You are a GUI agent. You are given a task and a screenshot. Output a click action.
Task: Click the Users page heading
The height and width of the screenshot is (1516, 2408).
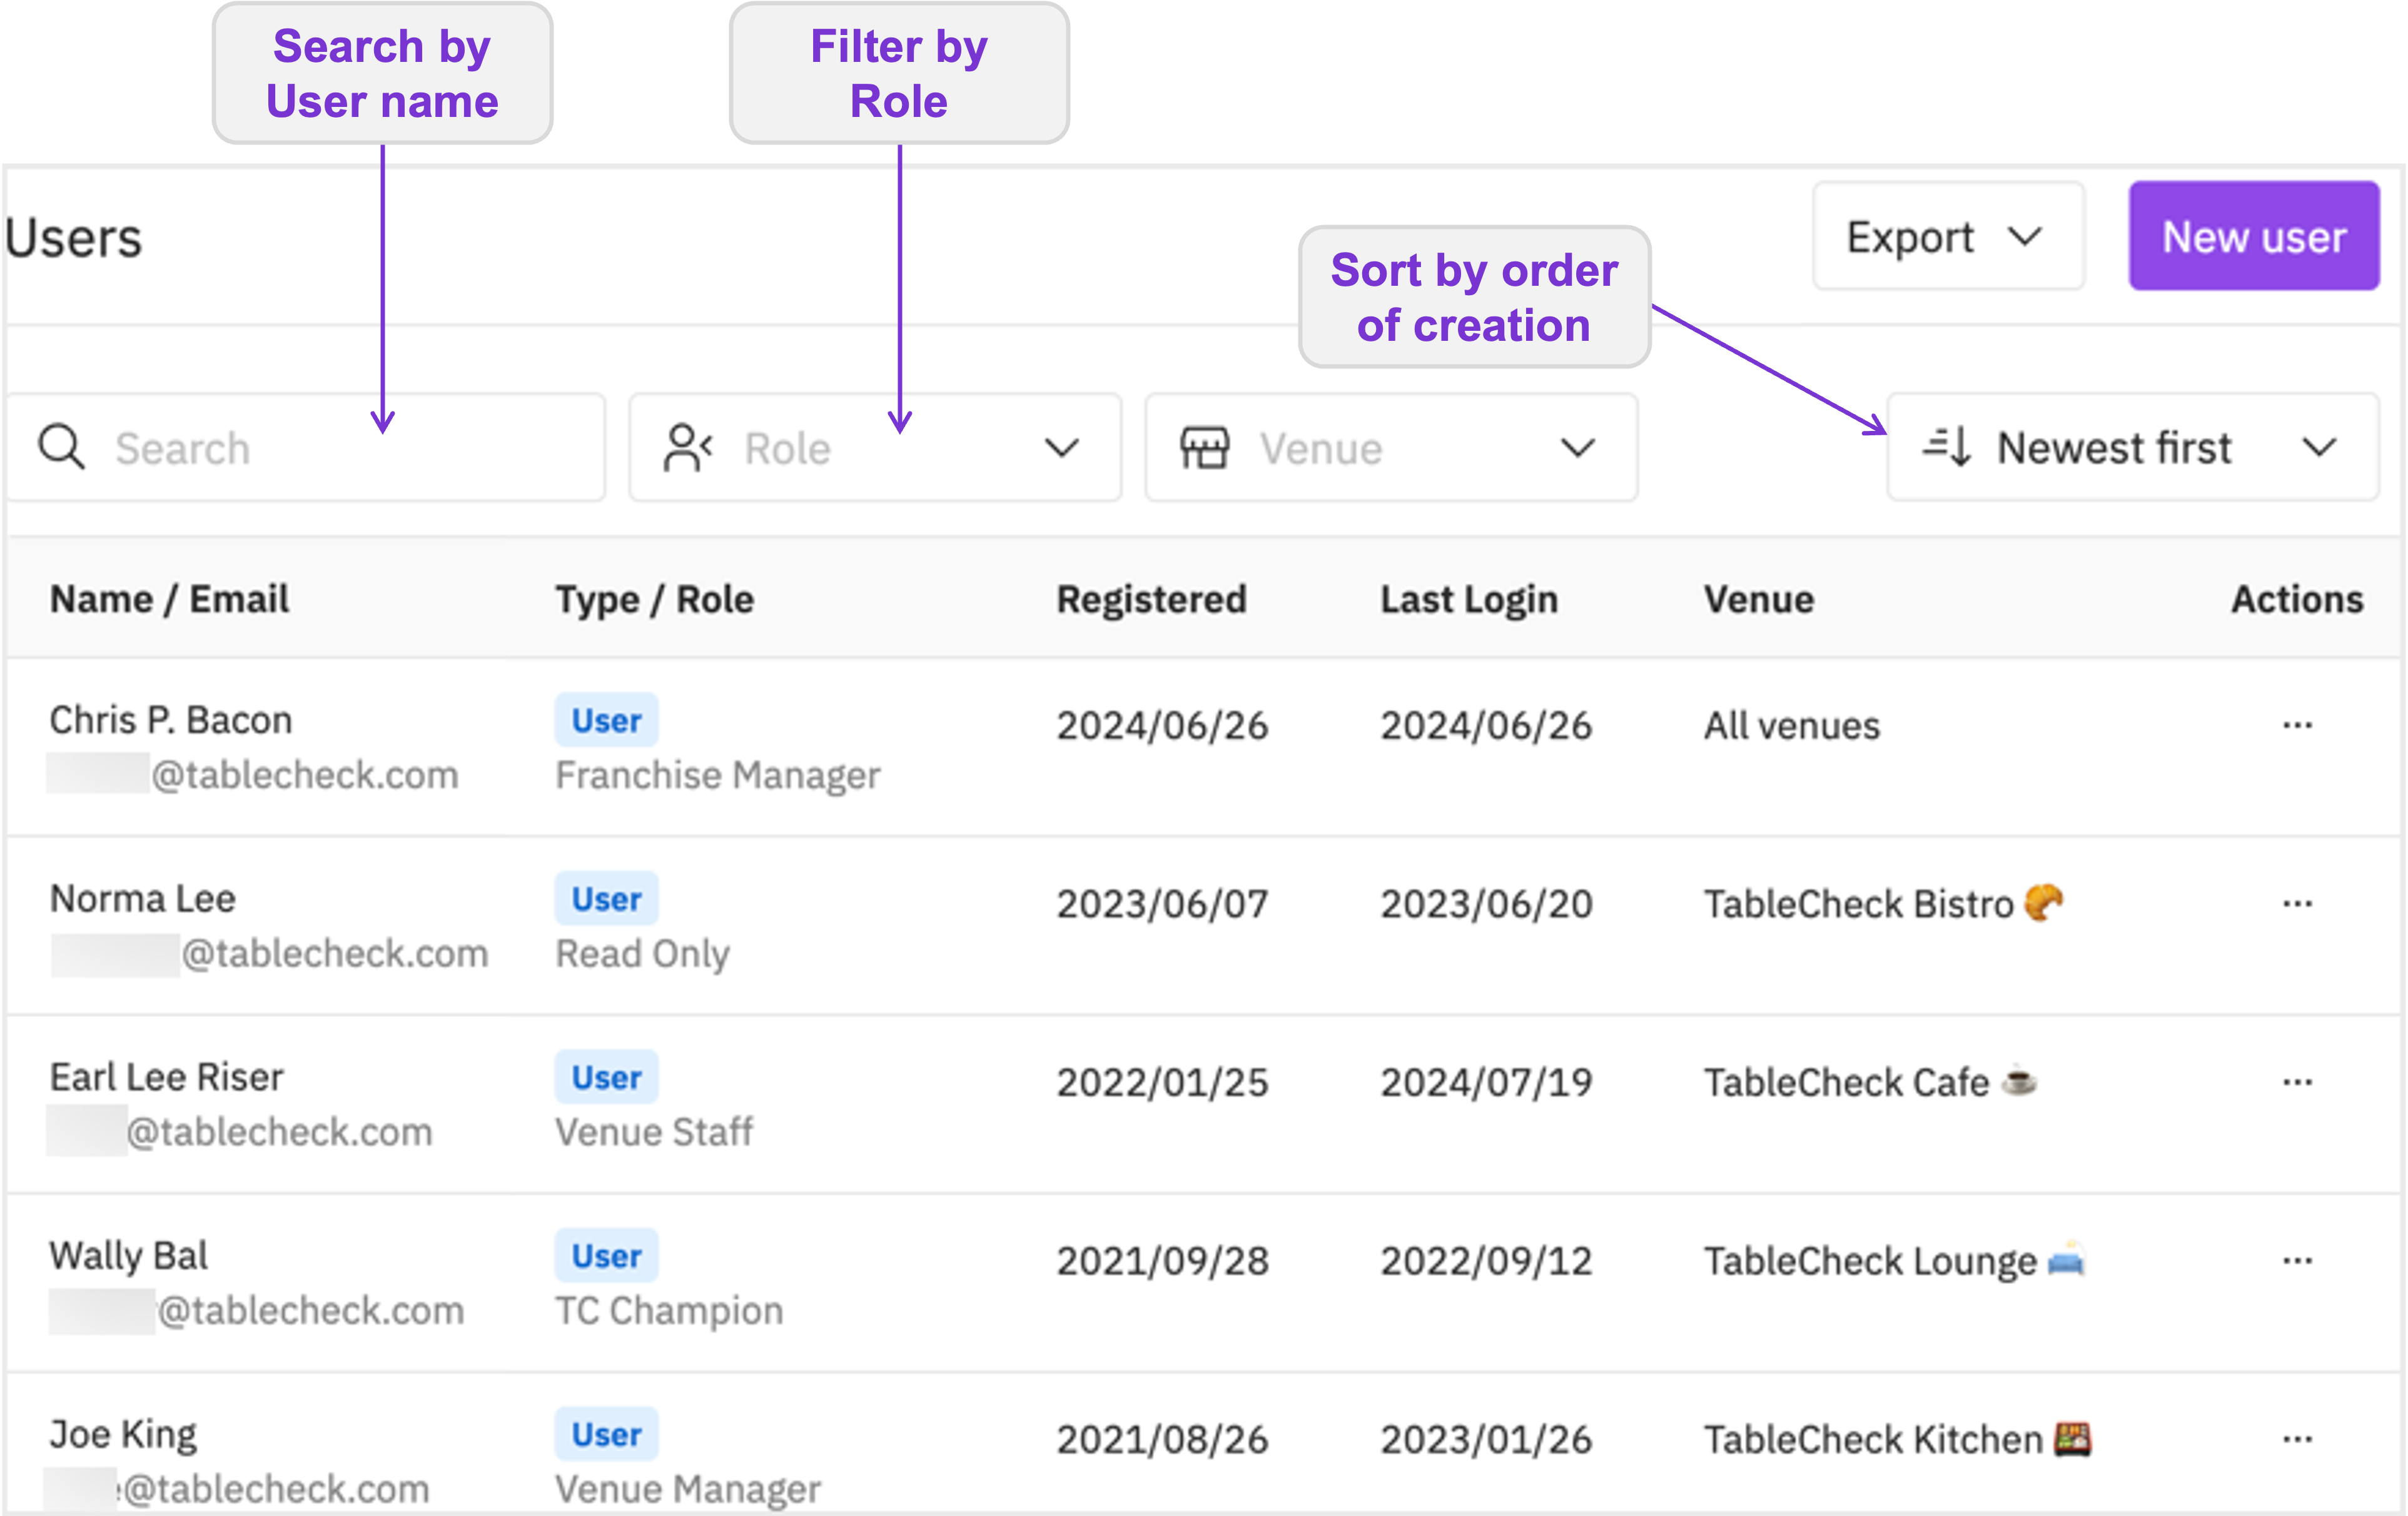(x=73, y=238)
